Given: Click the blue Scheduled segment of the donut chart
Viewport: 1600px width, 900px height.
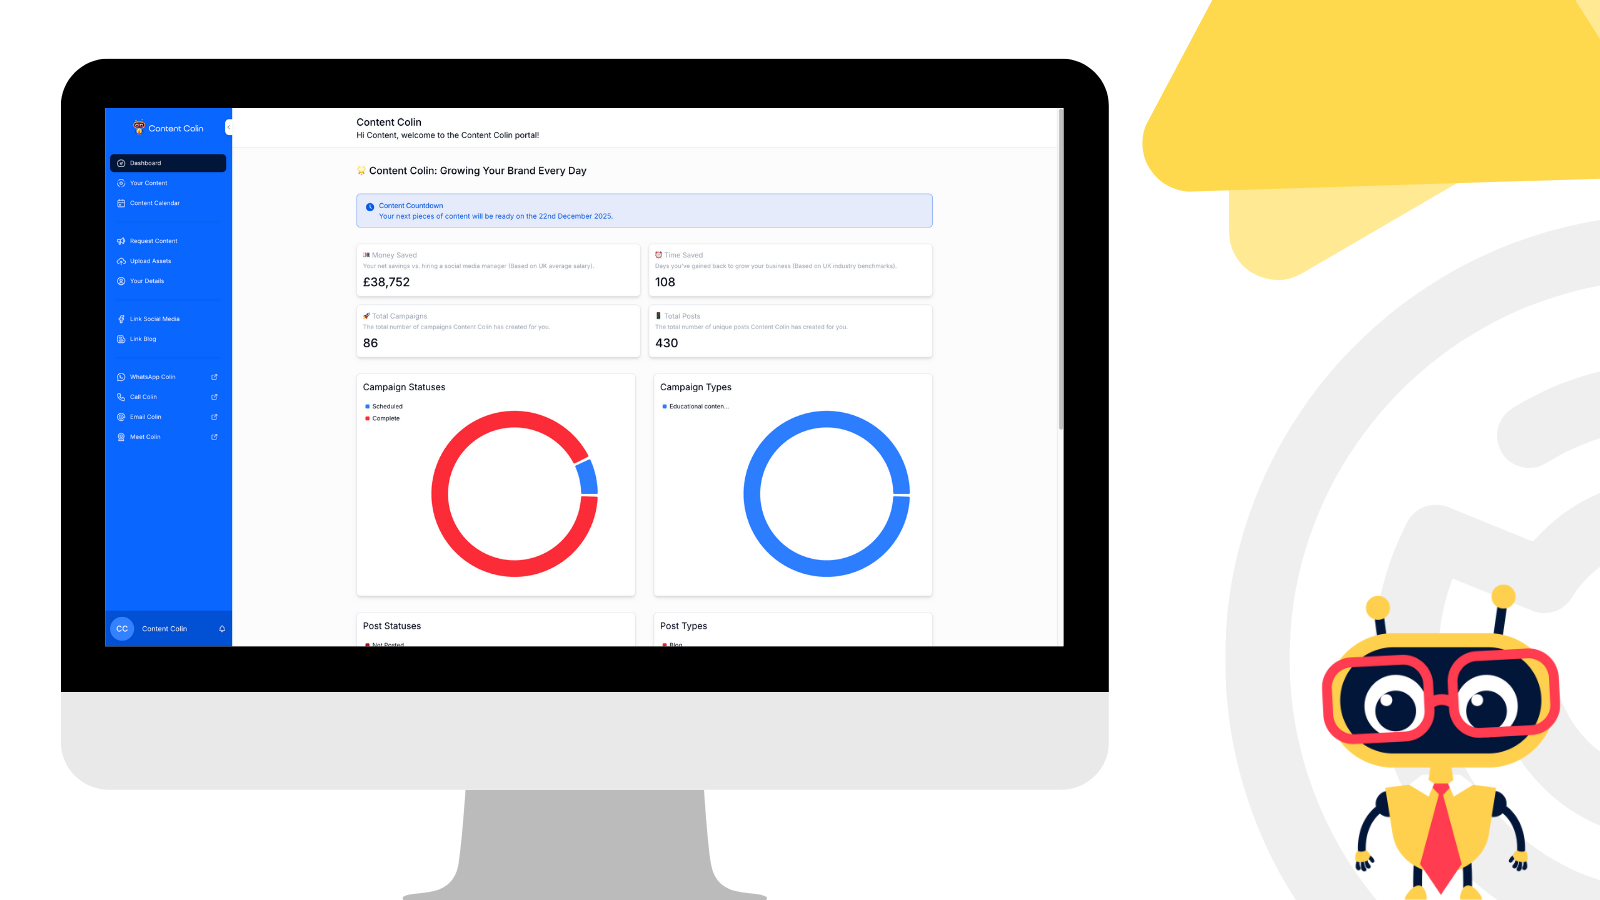Looking at the screenshot, I should pos(588,477).
